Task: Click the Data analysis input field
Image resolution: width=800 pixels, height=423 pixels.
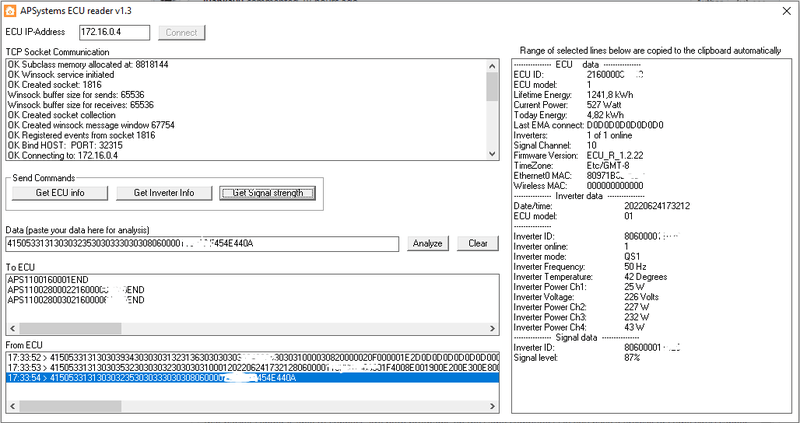Action: coord(202,244)
